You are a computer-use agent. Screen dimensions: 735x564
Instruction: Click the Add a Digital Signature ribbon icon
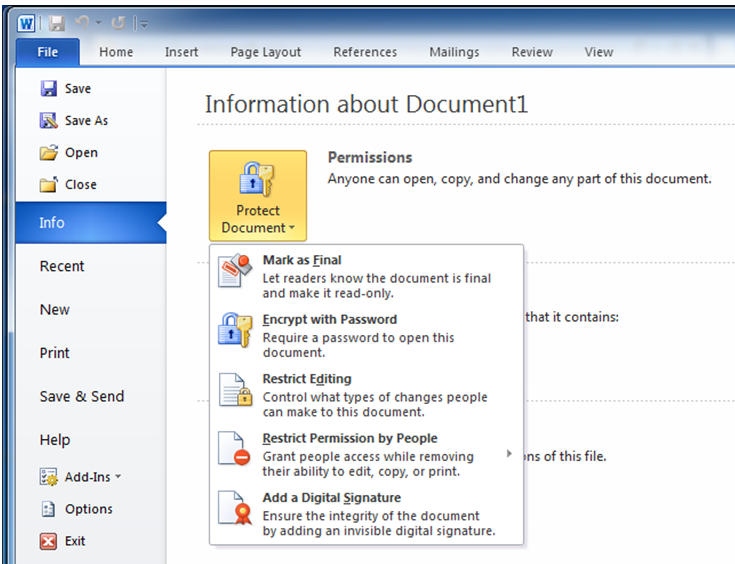(236, 508)
